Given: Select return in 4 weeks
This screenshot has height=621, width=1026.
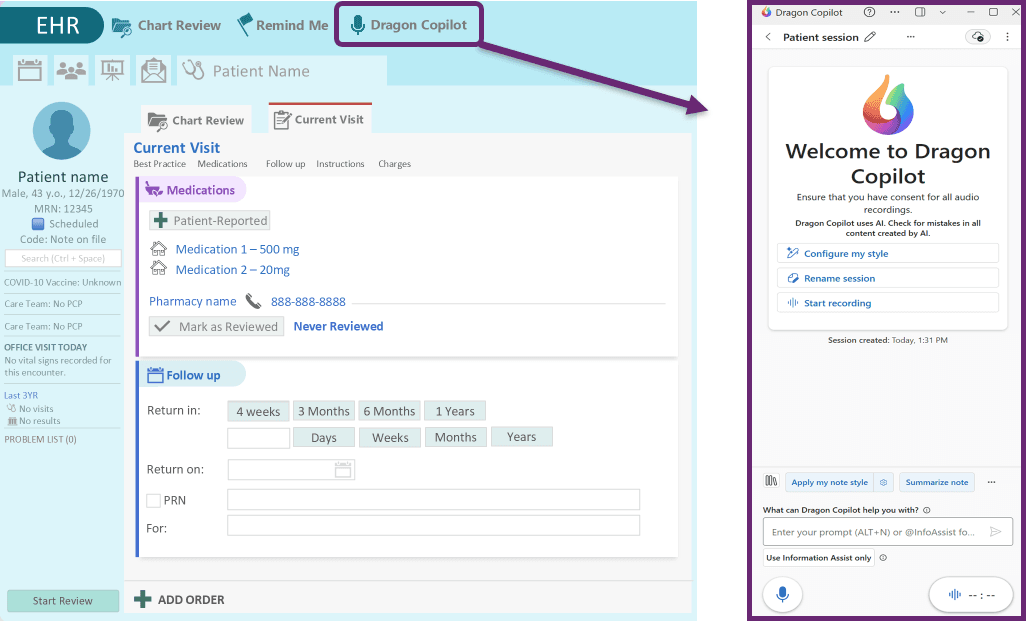Looking at the screenshot, I should coord(258,411).
